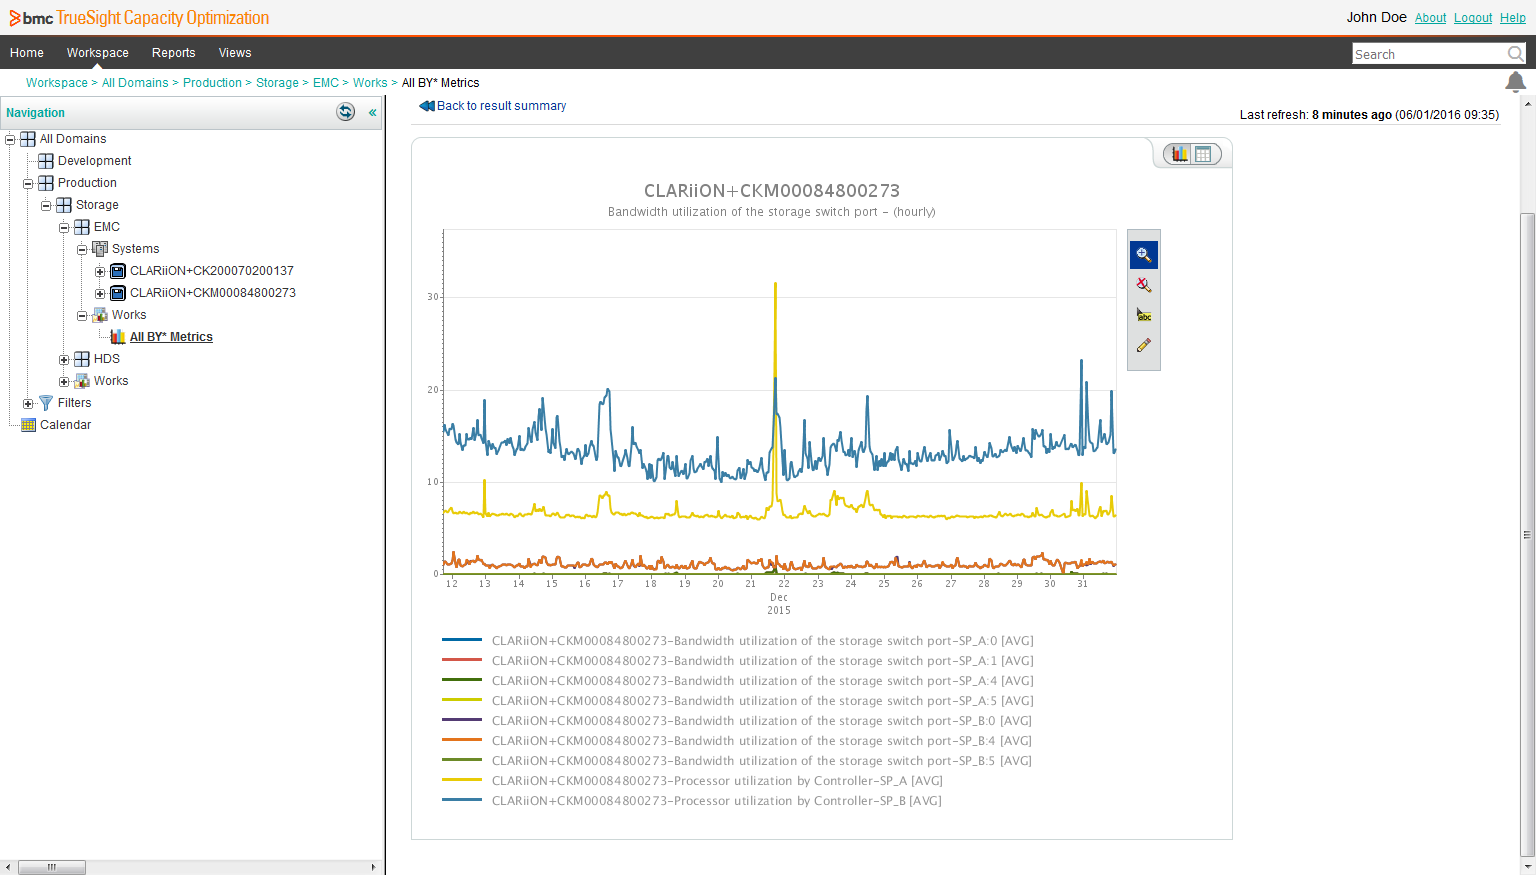Screen dimensions: 1536x875
Task: Click the reset zoom chart tool icon
Action: 1143,285
